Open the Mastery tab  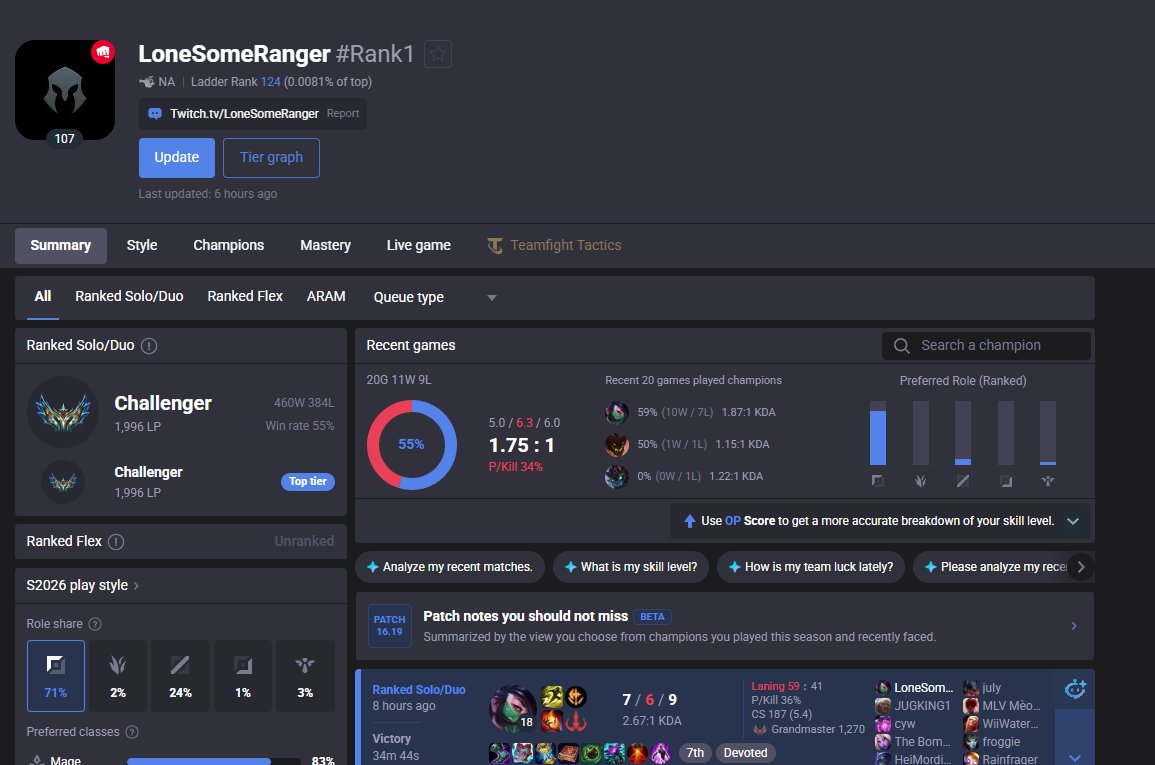tap(325, 245)
